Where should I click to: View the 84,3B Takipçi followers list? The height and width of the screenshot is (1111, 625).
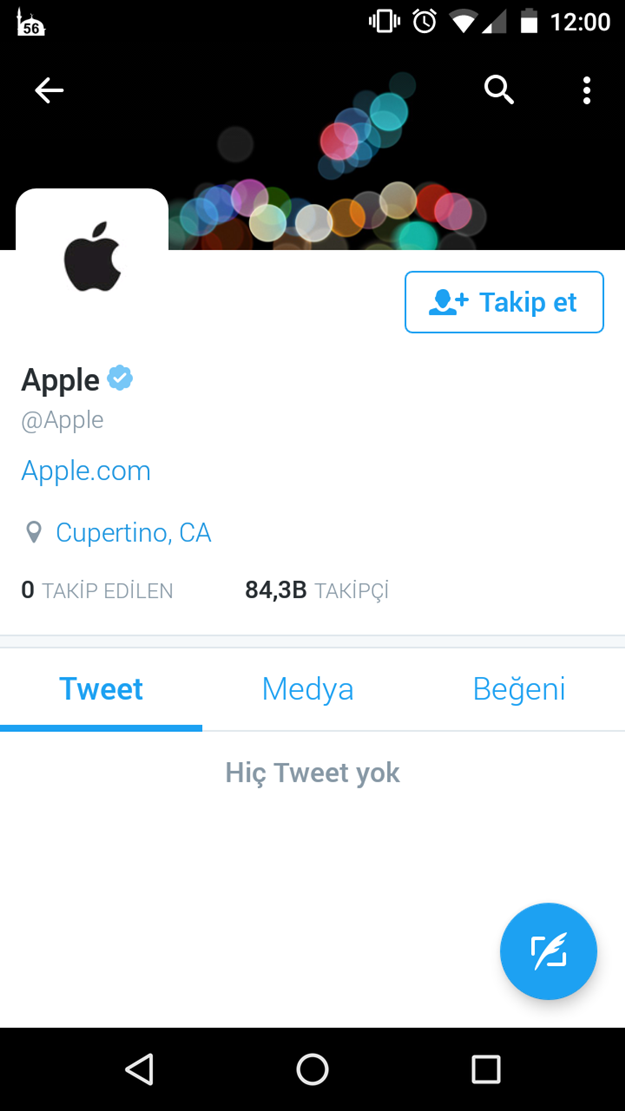click(317, 590)
